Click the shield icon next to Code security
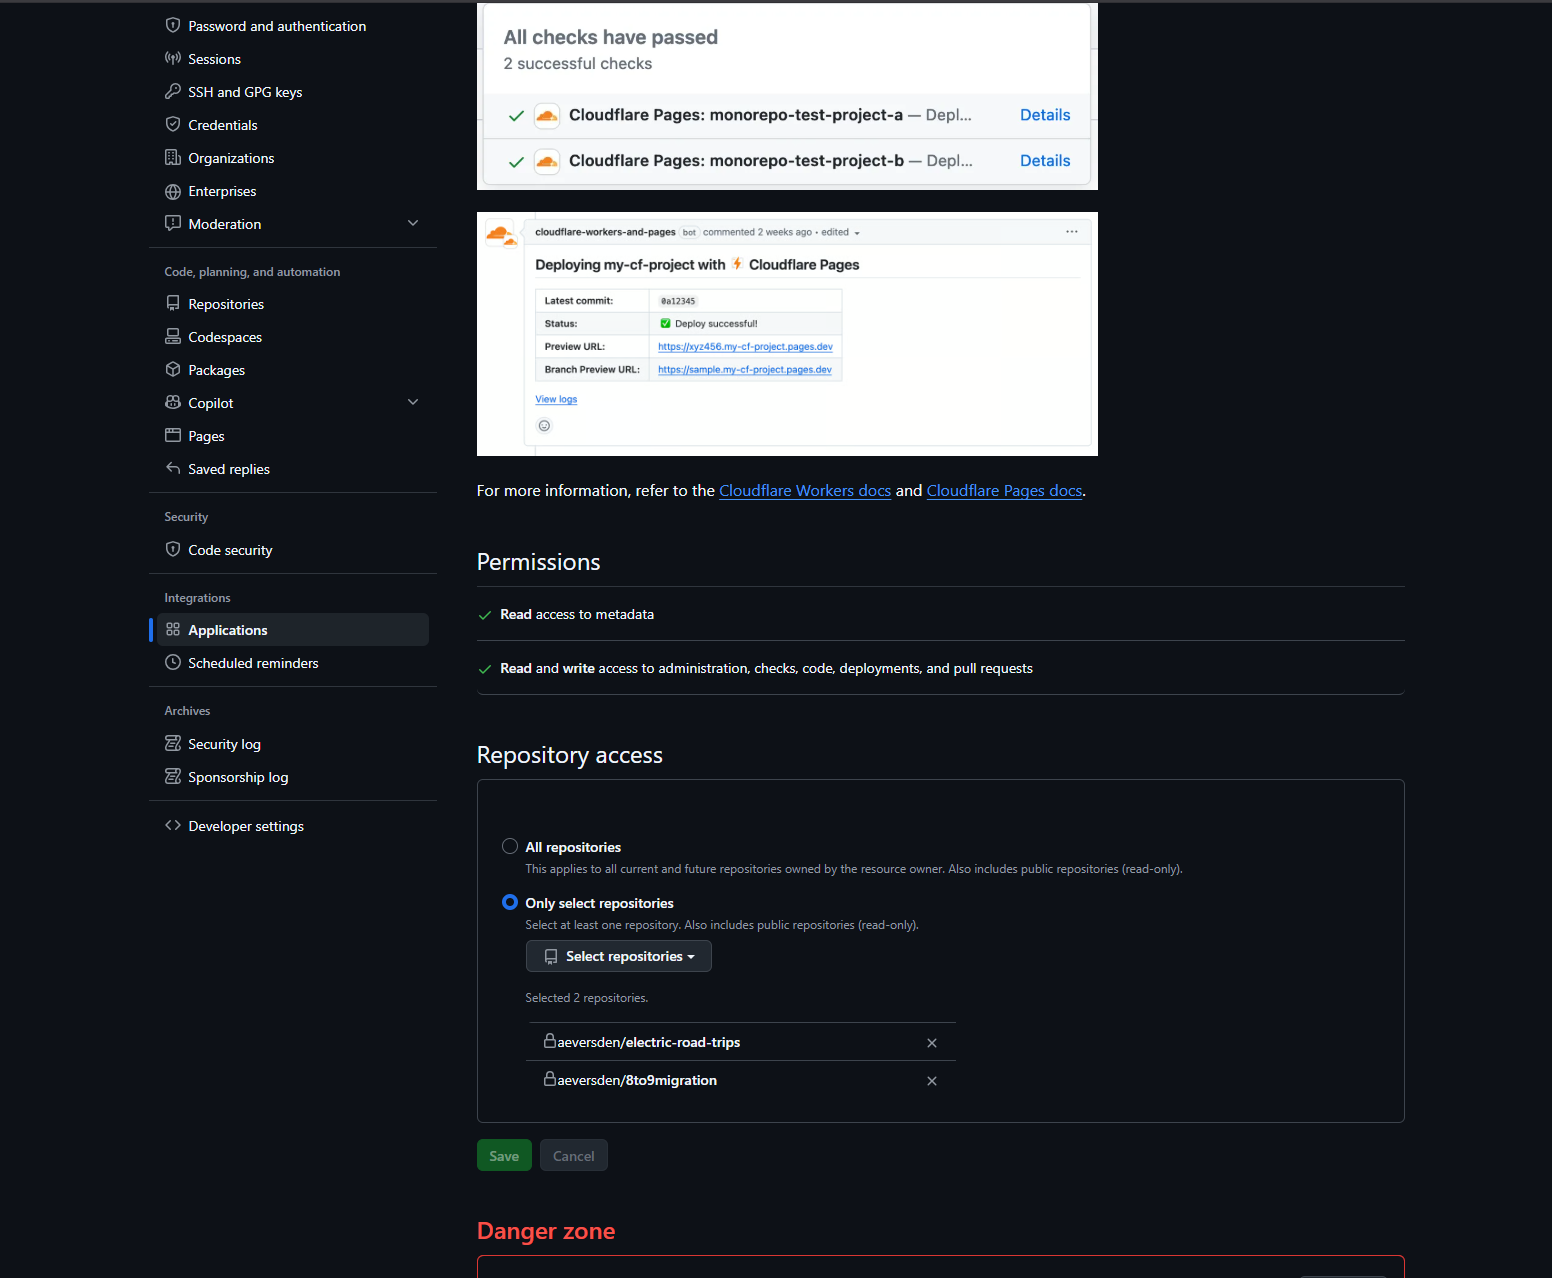 173,550
